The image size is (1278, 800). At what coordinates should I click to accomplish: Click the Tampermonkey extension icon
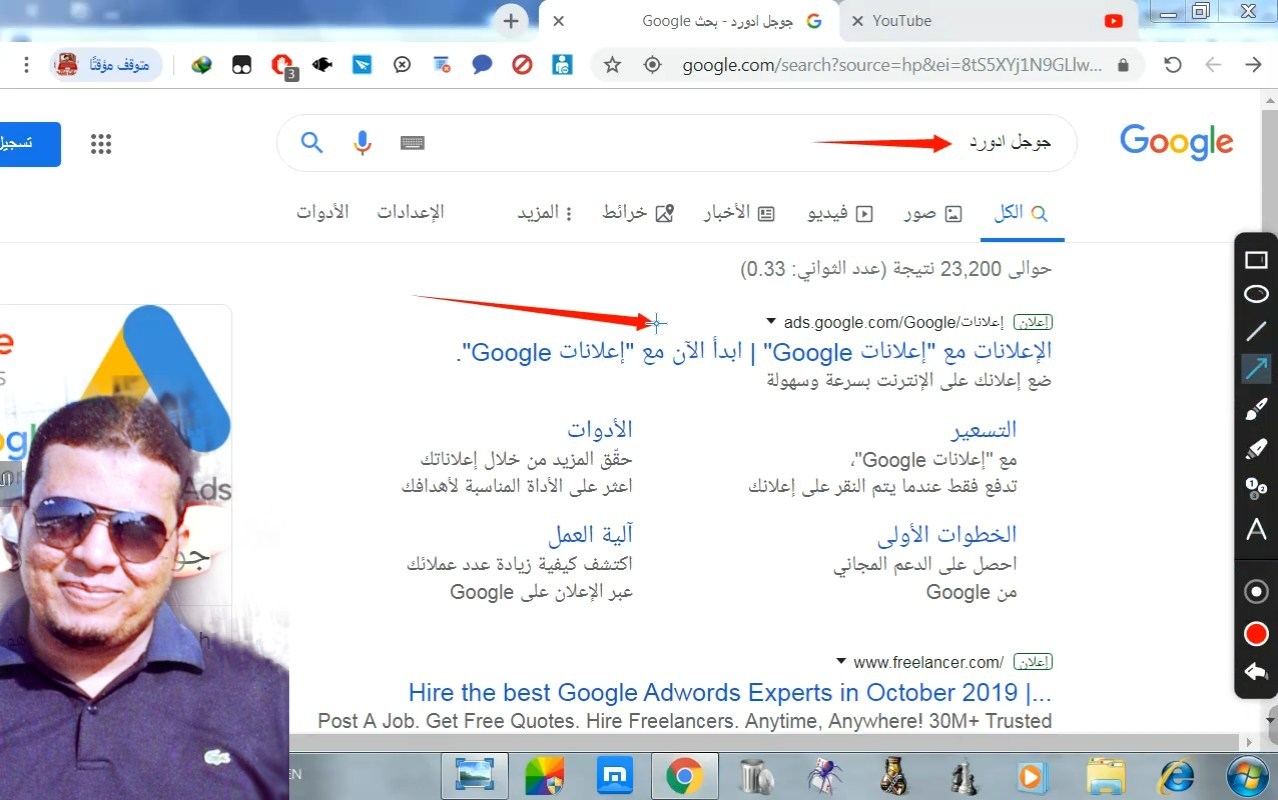pyautogui.click(x=242, y=65)
